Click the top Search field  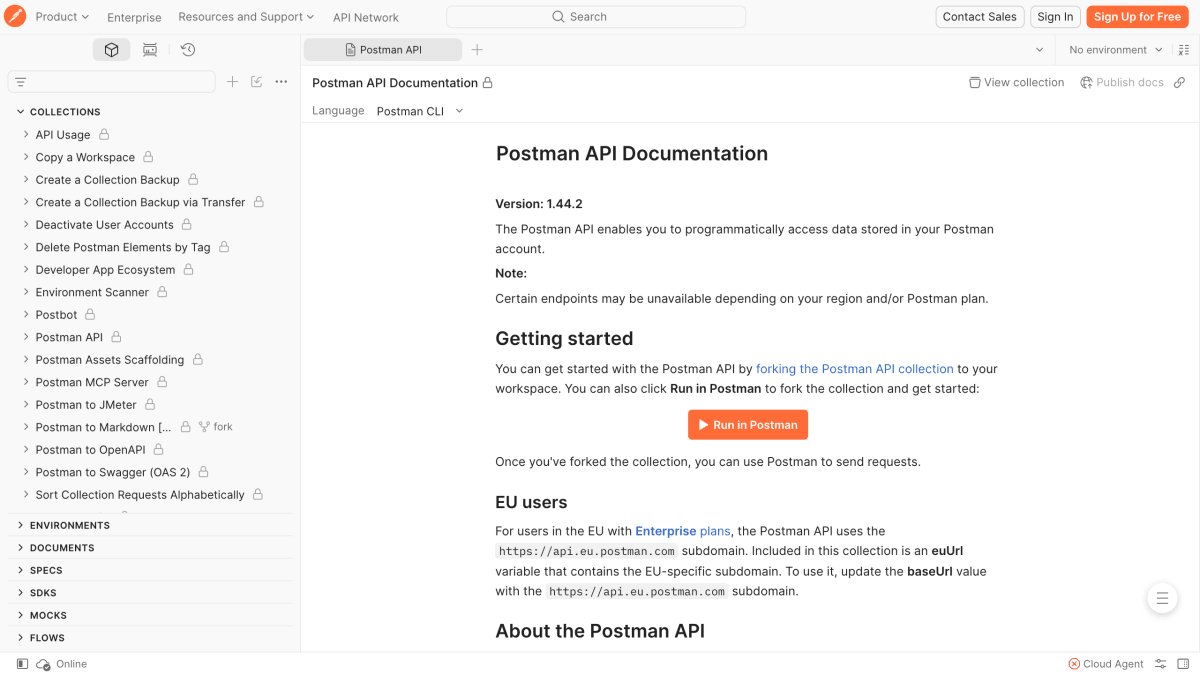(x=596, y=17)
